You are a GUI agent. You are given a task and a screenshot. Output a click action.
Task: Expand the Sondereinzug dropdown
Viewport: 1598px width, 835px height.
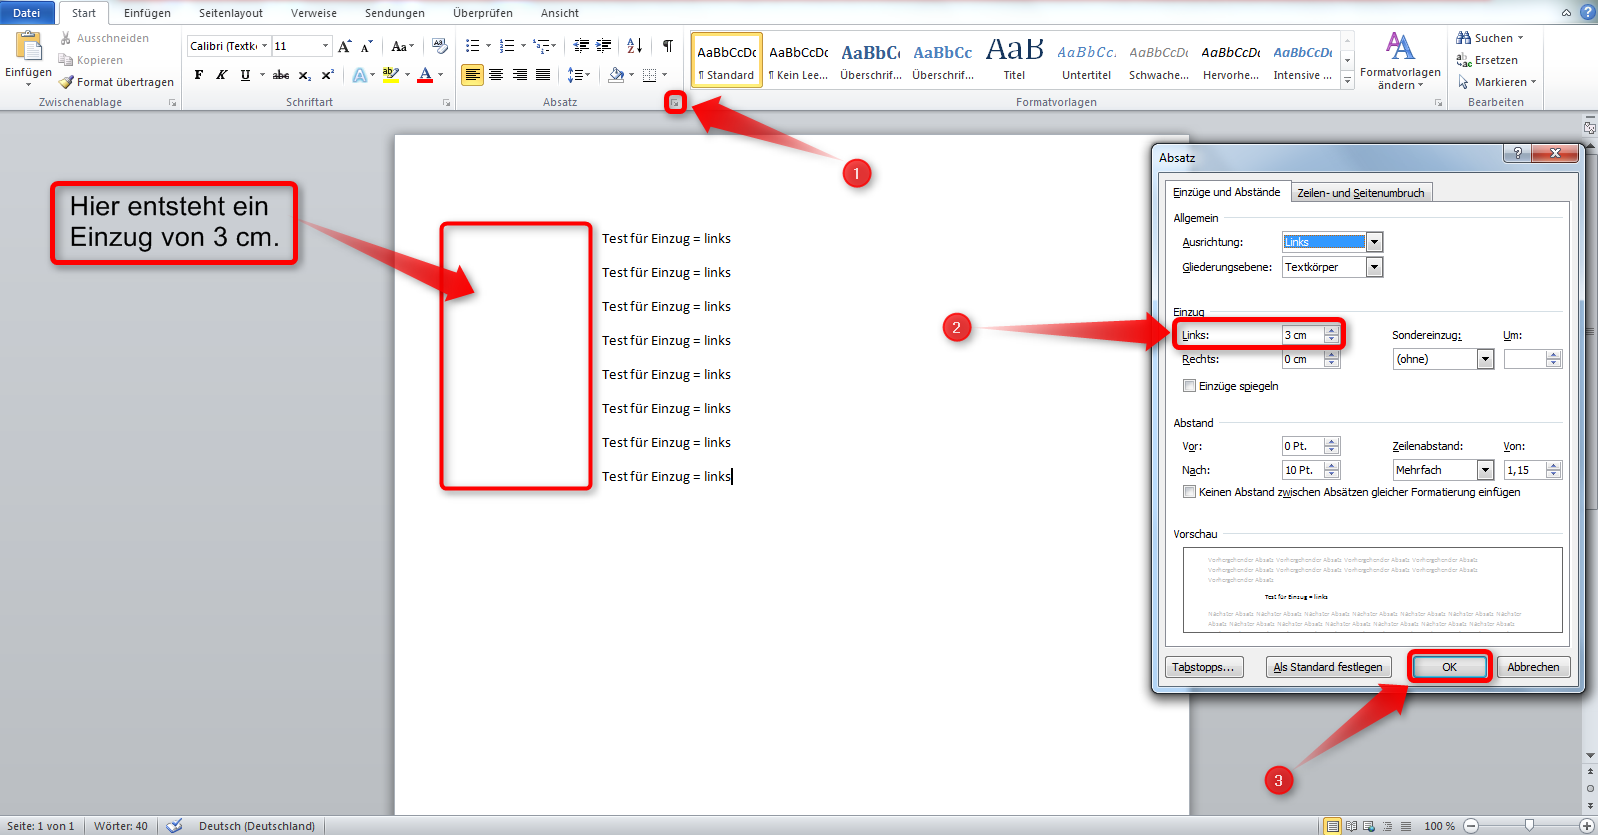click(1485, 359)
